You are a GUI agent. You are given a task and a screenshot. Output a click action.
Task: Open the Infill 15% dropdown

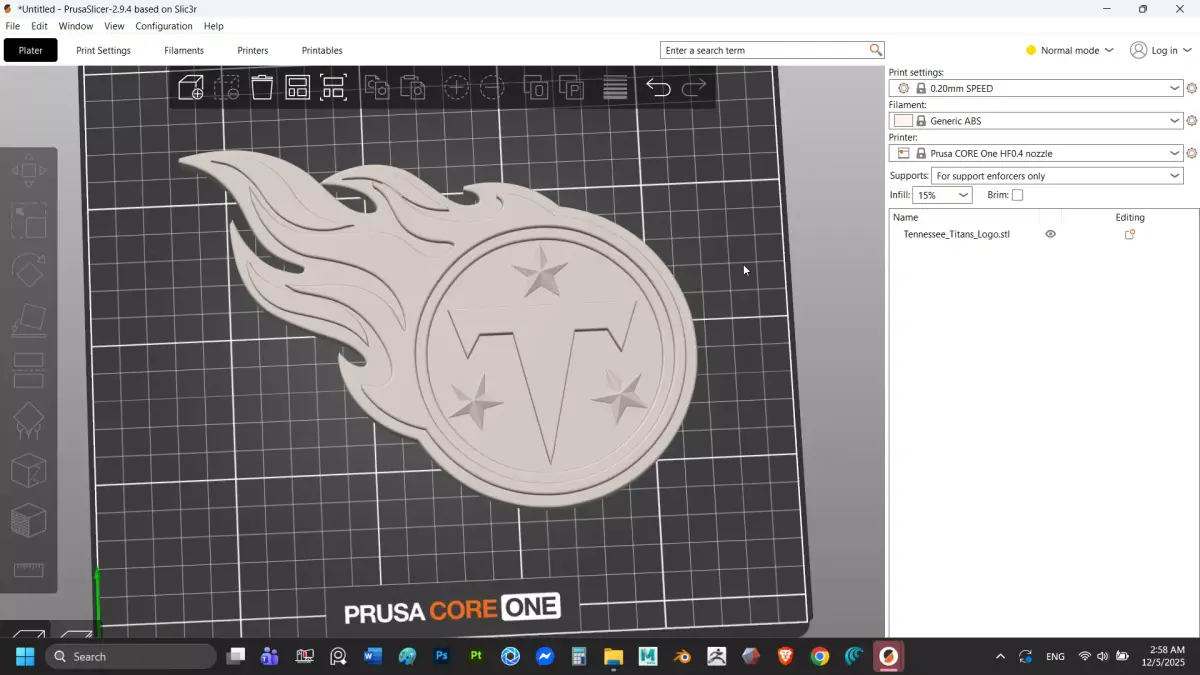point(942,195)
